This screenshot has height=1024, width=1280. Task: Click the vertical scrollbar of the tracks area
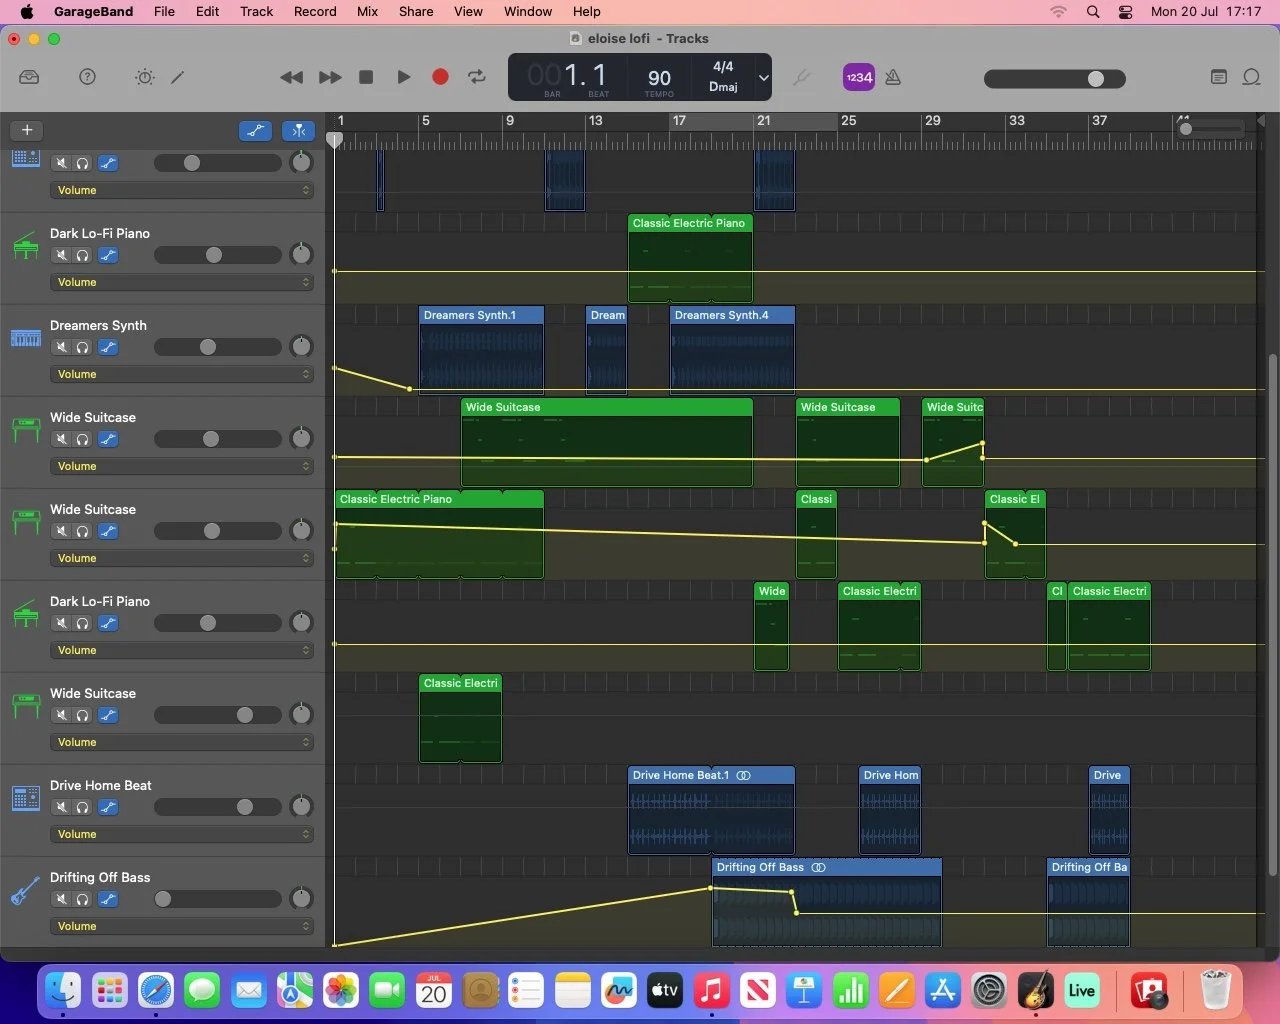tap(1272, 615)
